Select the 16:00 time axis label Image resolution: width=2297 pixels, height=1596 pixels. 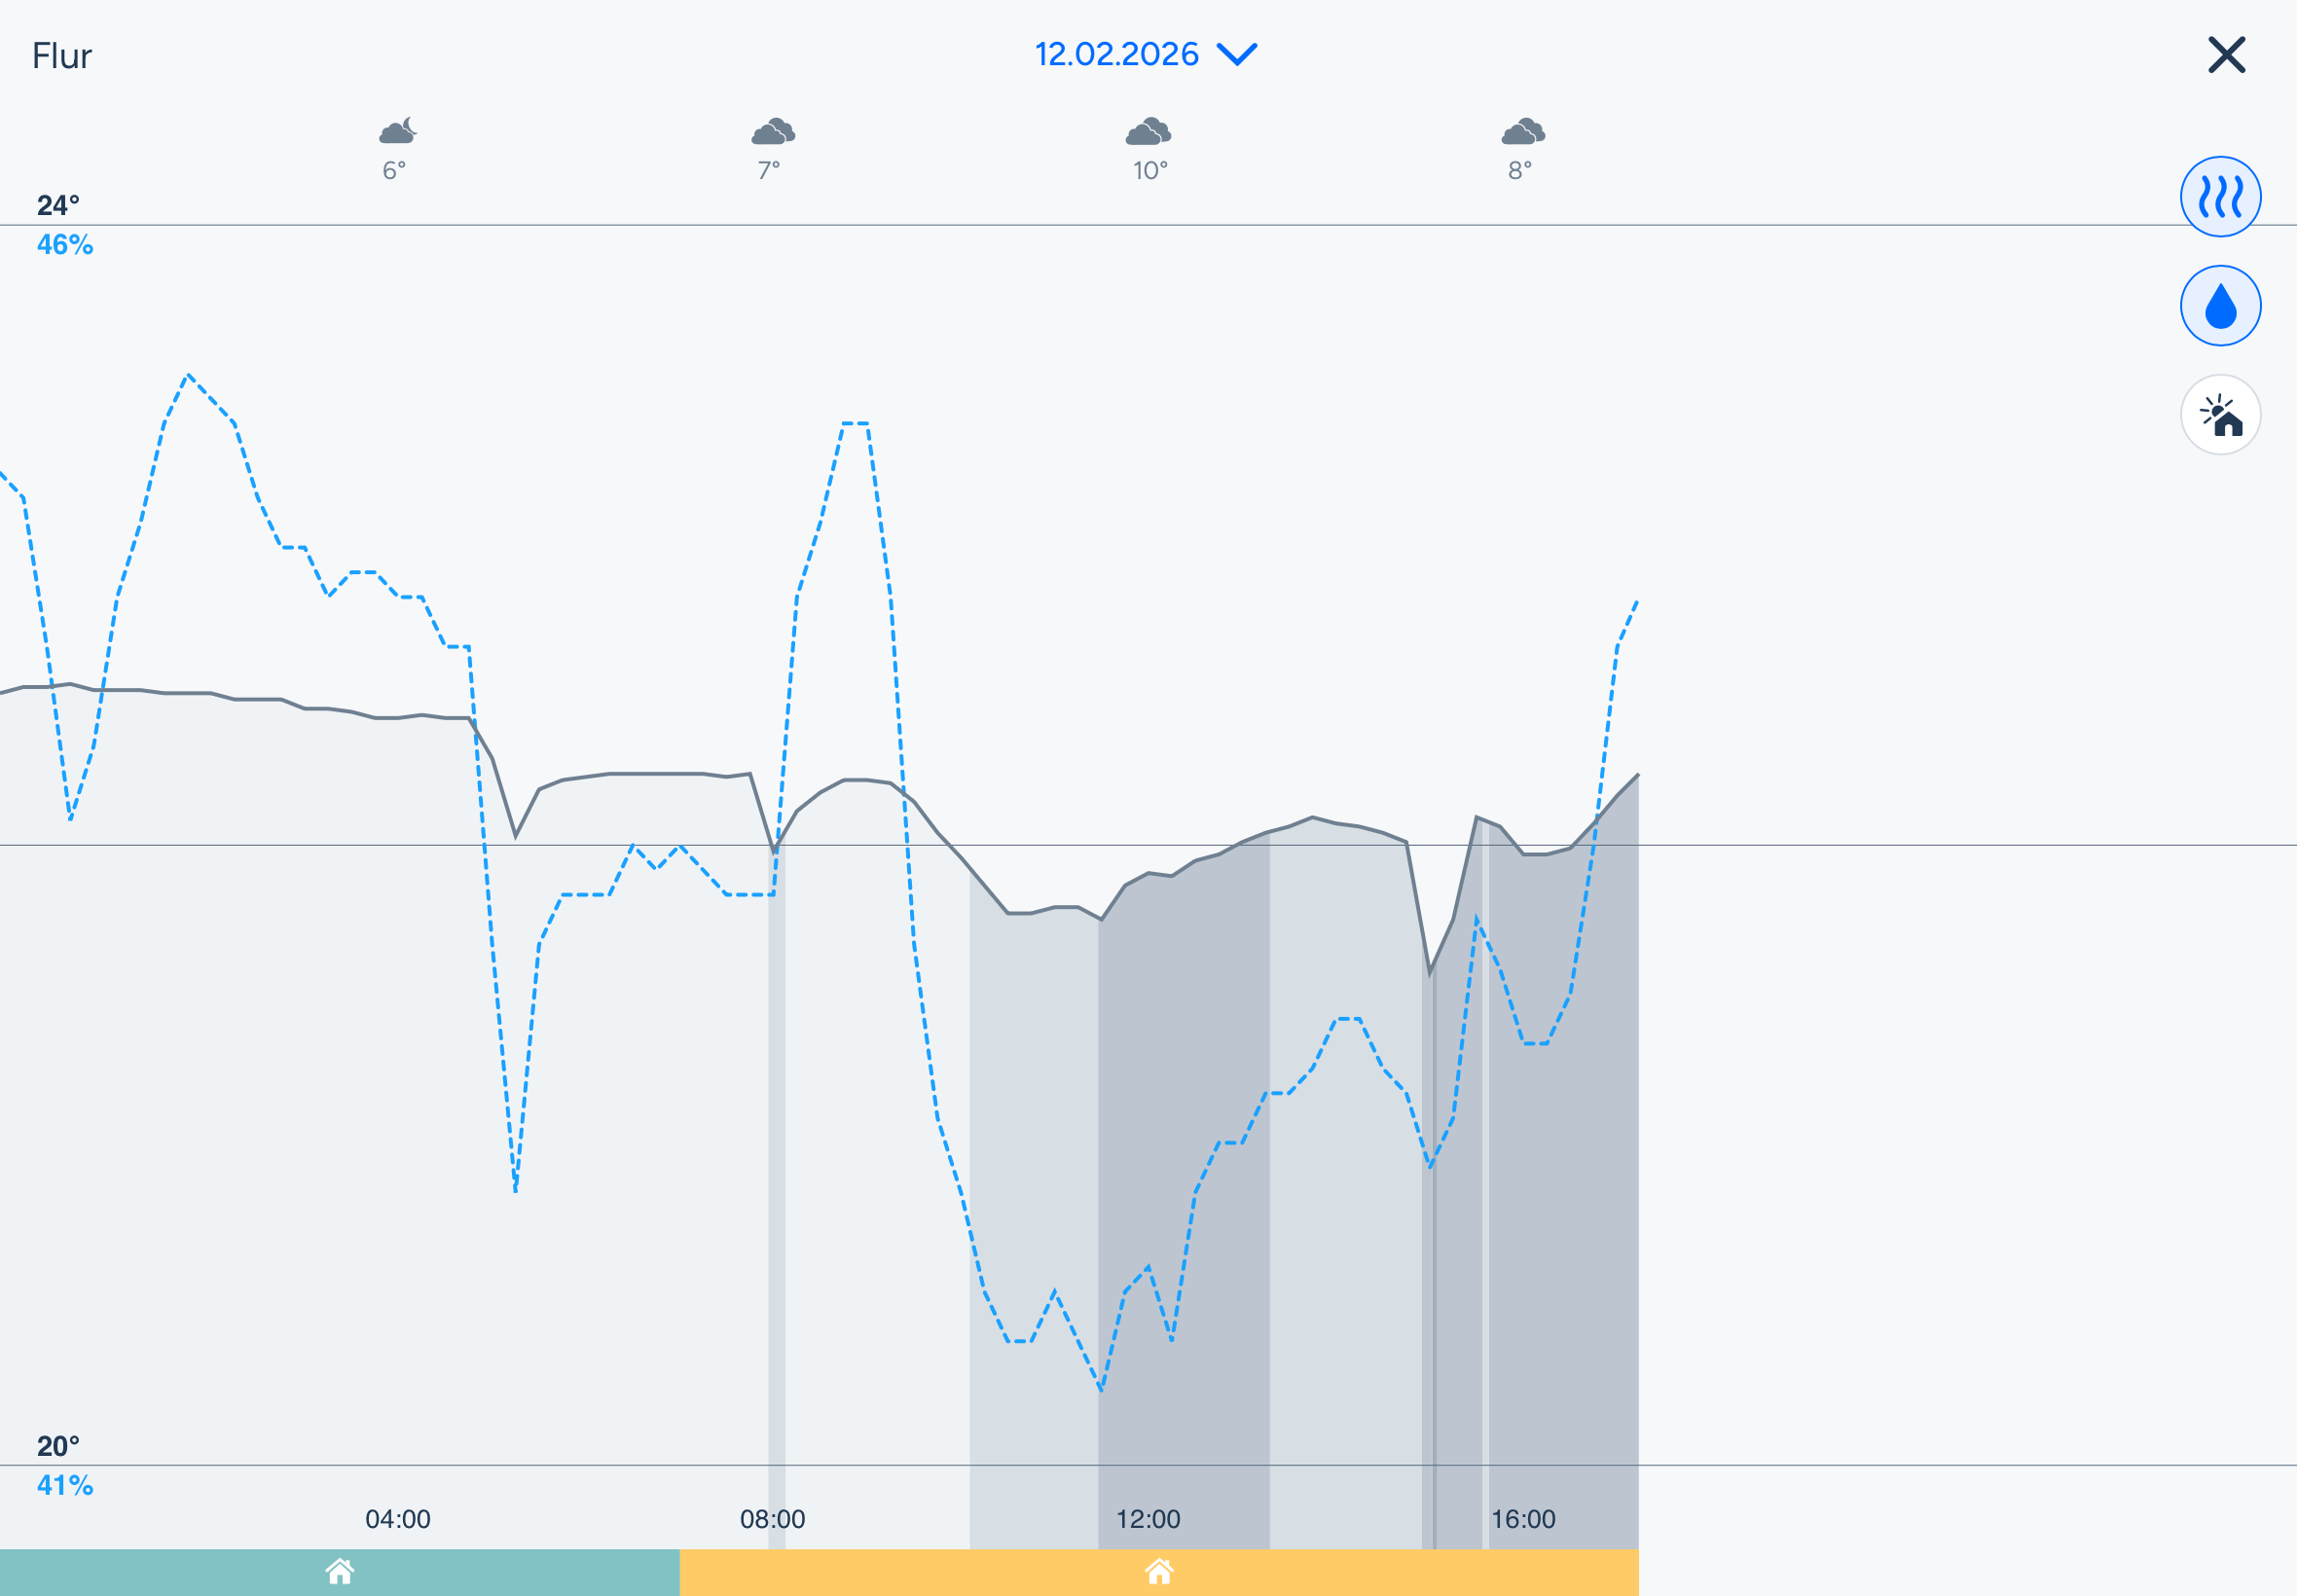[1523, 1519]
